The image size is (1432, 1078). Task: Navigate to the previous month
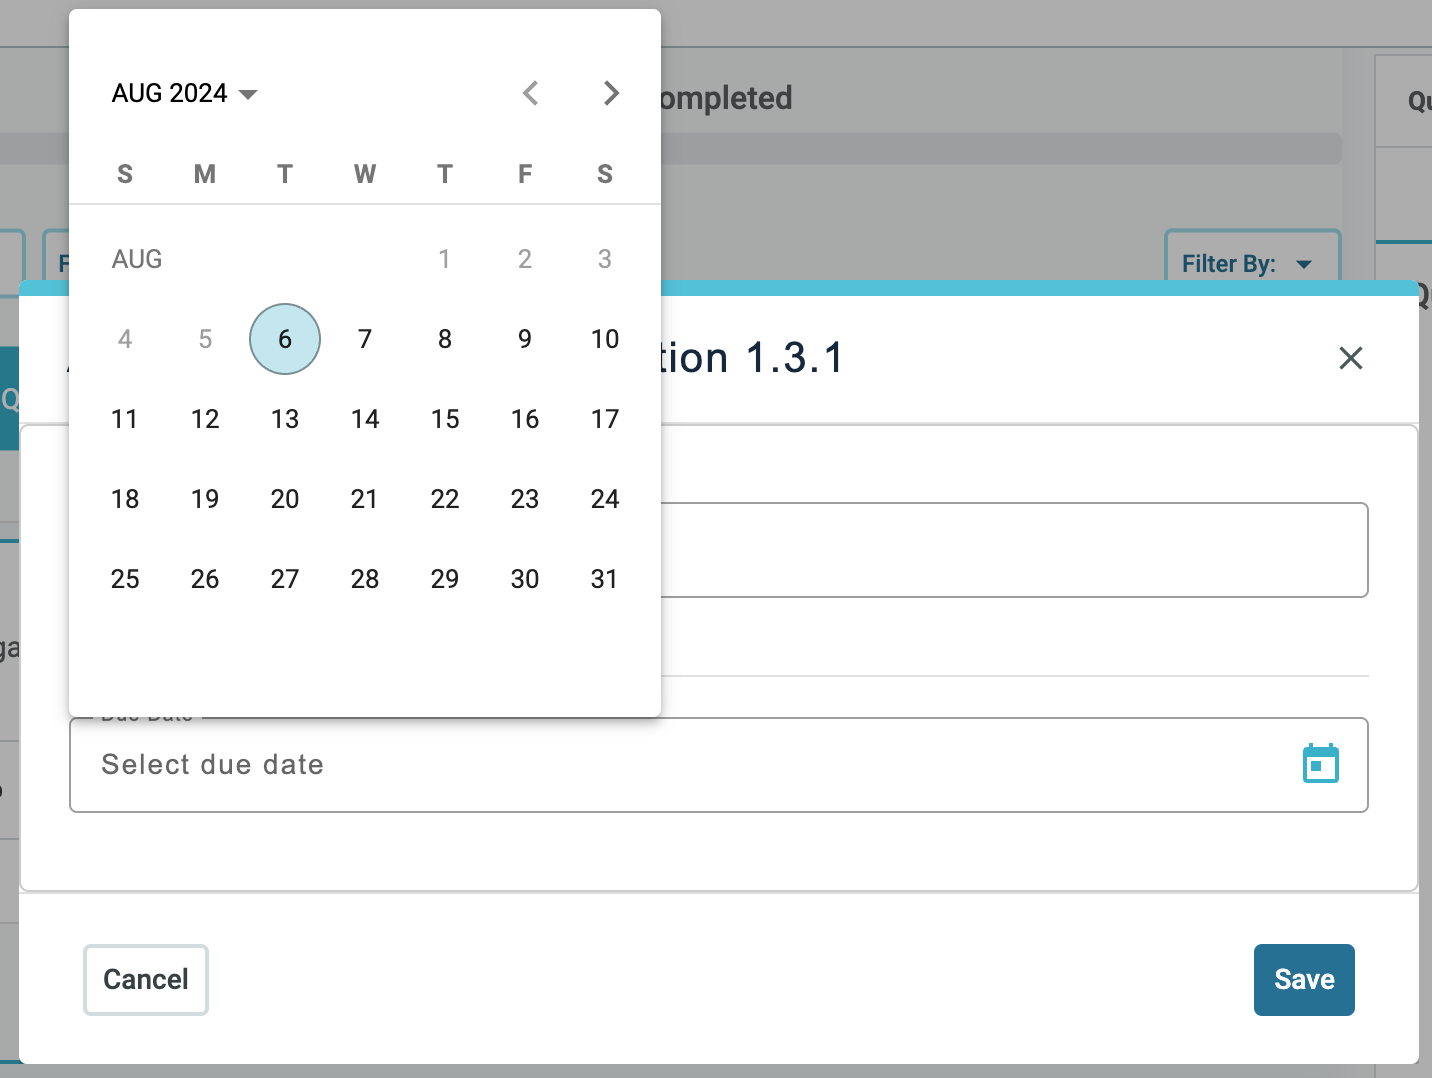coord(530,93)
